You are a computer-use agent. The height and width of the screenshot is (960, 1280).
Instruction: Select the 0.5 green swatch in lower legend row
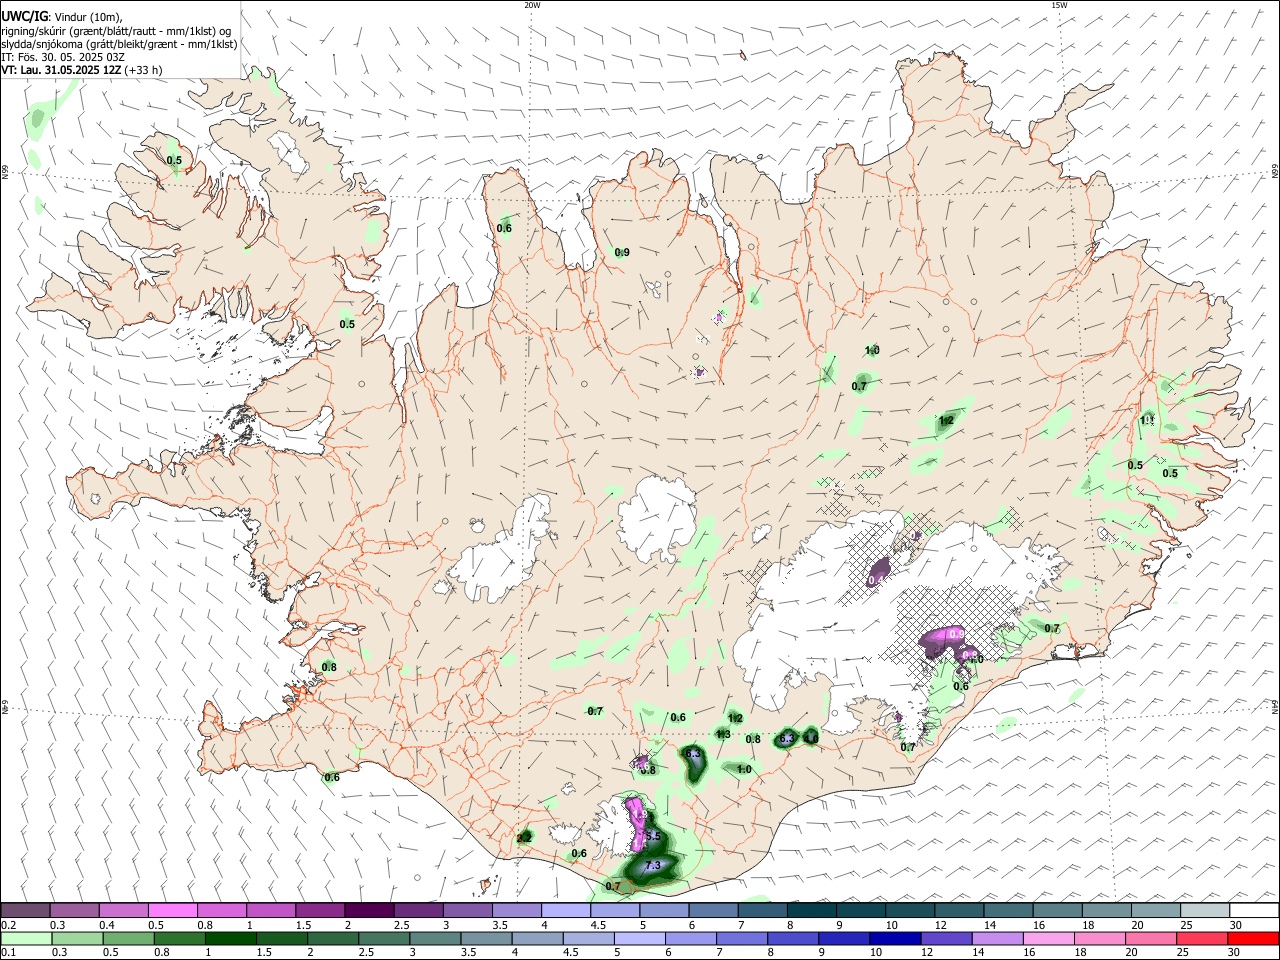pos(129,938)
